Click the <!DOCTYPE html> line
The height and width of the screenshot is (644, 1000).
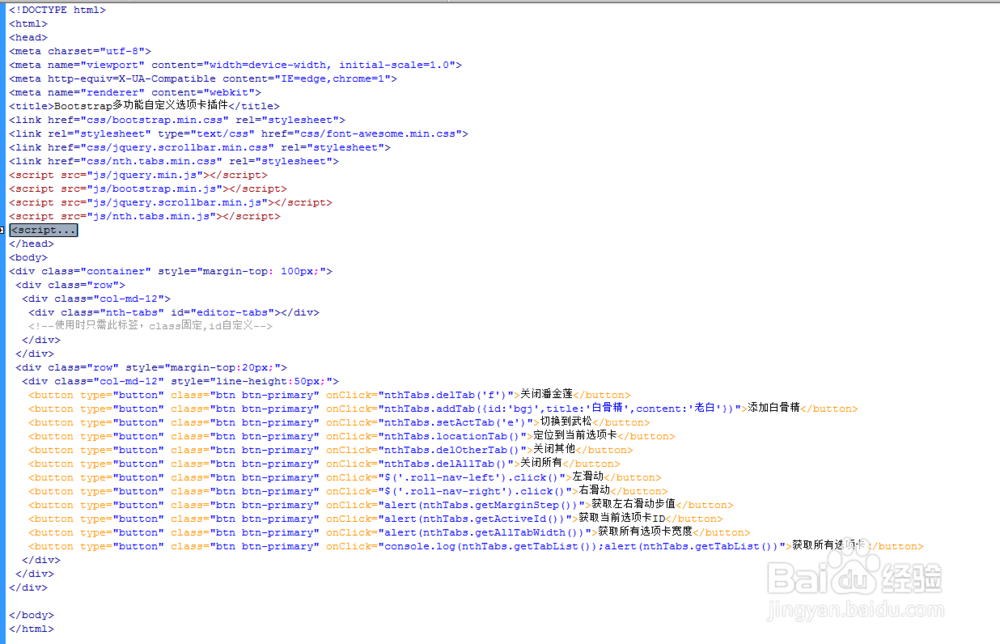click(57, 10)
